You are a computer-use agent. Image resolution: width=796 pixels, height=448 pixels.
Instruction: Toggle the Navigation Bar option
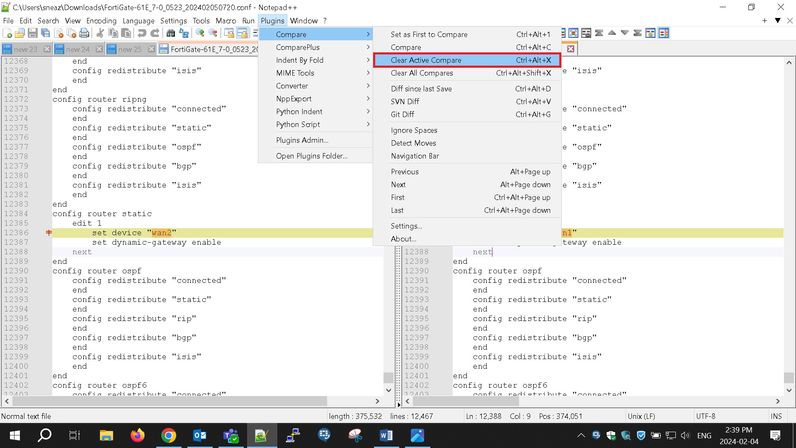pyautogui.click(x=414, y=156)
